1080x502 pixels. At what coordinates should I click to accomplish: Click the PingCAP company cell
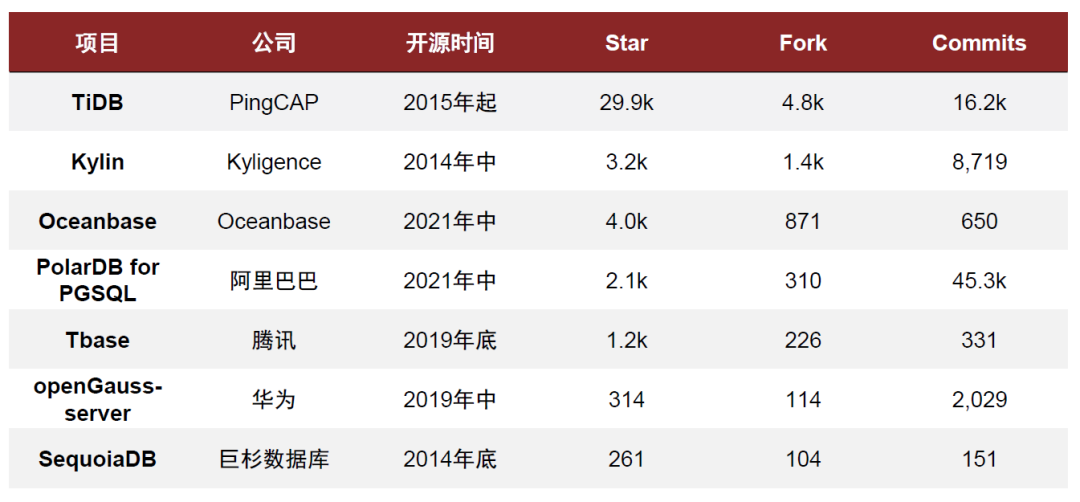point(274,103)
